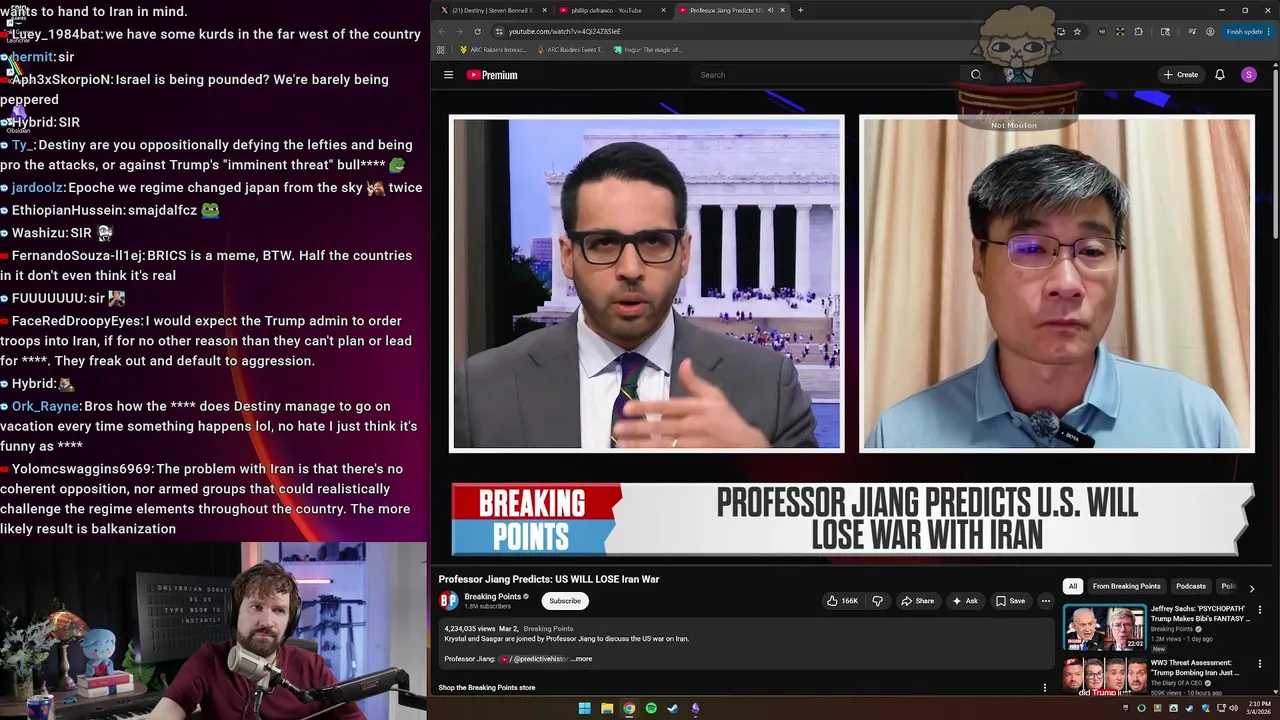1280x720 pixels.
Task: Click the YouTube Premium logo
Action: pyautogui.click(x=492, y=75)
